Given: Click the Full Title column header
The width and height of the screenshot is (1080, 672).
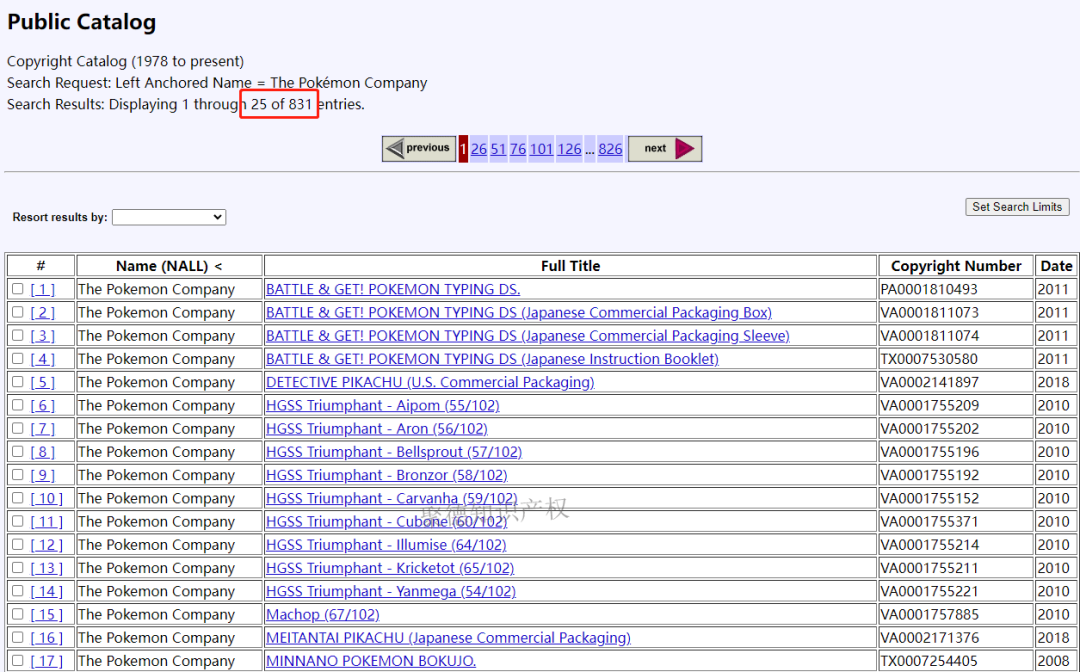Looking at the screenshot, I should 570,266.
